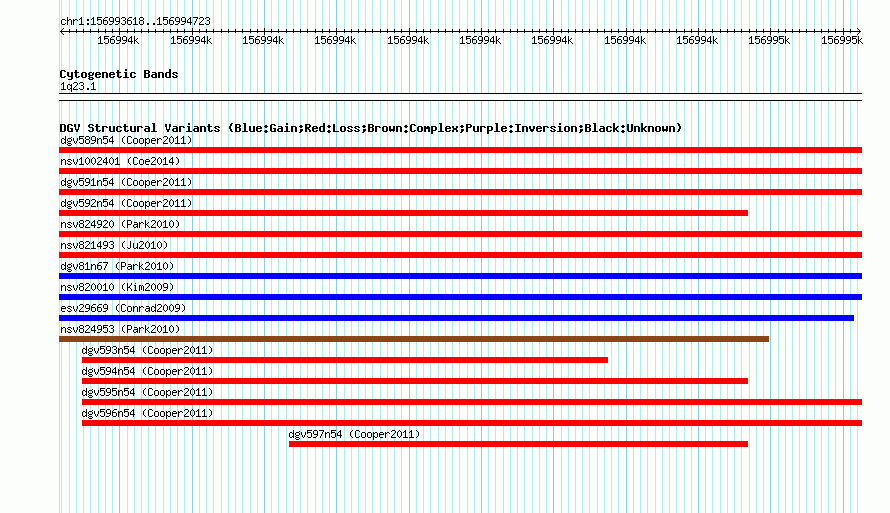Image resolution: width=890 pixels, height=513 pixels.
Task: Click dgv592n54 (Cooper2011) label
Action: [126, 203]
